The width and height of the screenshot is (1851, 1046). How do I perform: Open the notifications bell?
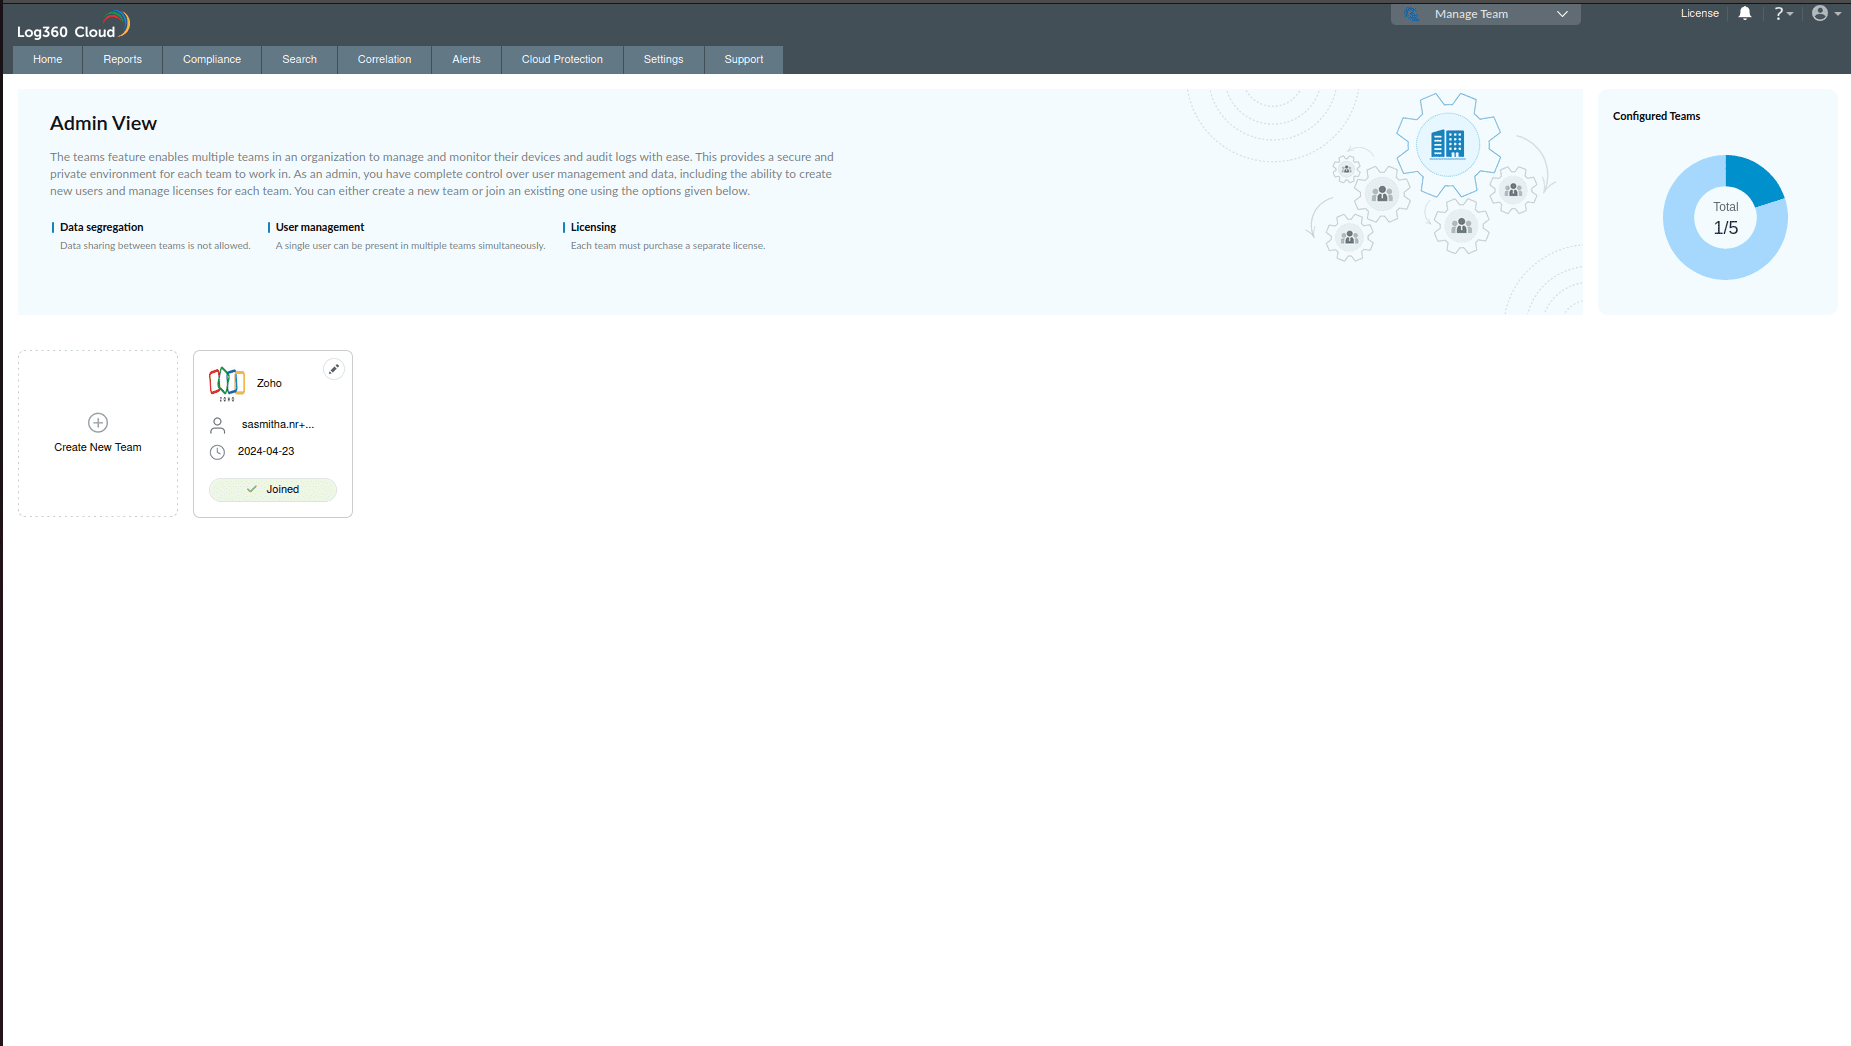[x=1745, y=14]
